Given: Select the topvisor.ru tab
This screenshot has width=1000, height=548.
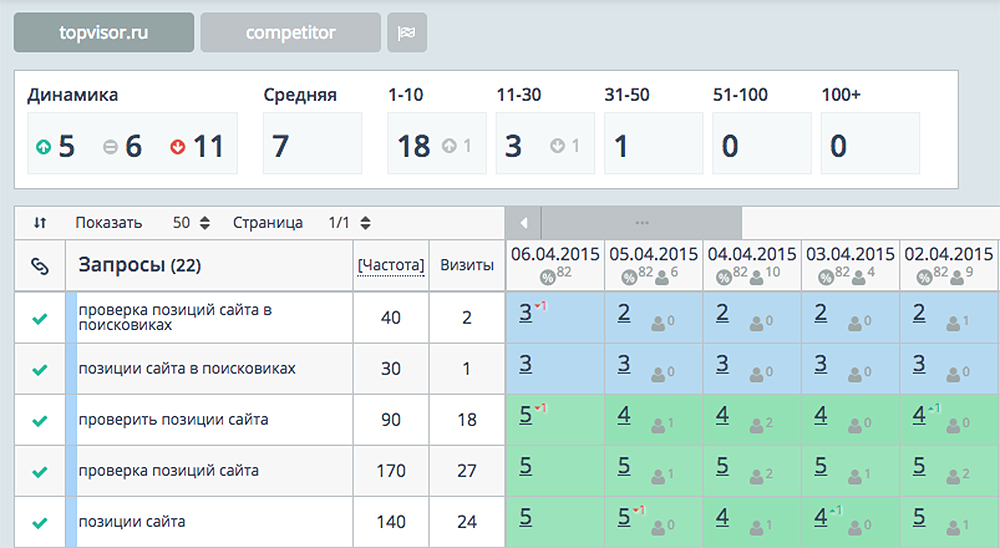Looking at the screenshot, I should tap(104, 32).
